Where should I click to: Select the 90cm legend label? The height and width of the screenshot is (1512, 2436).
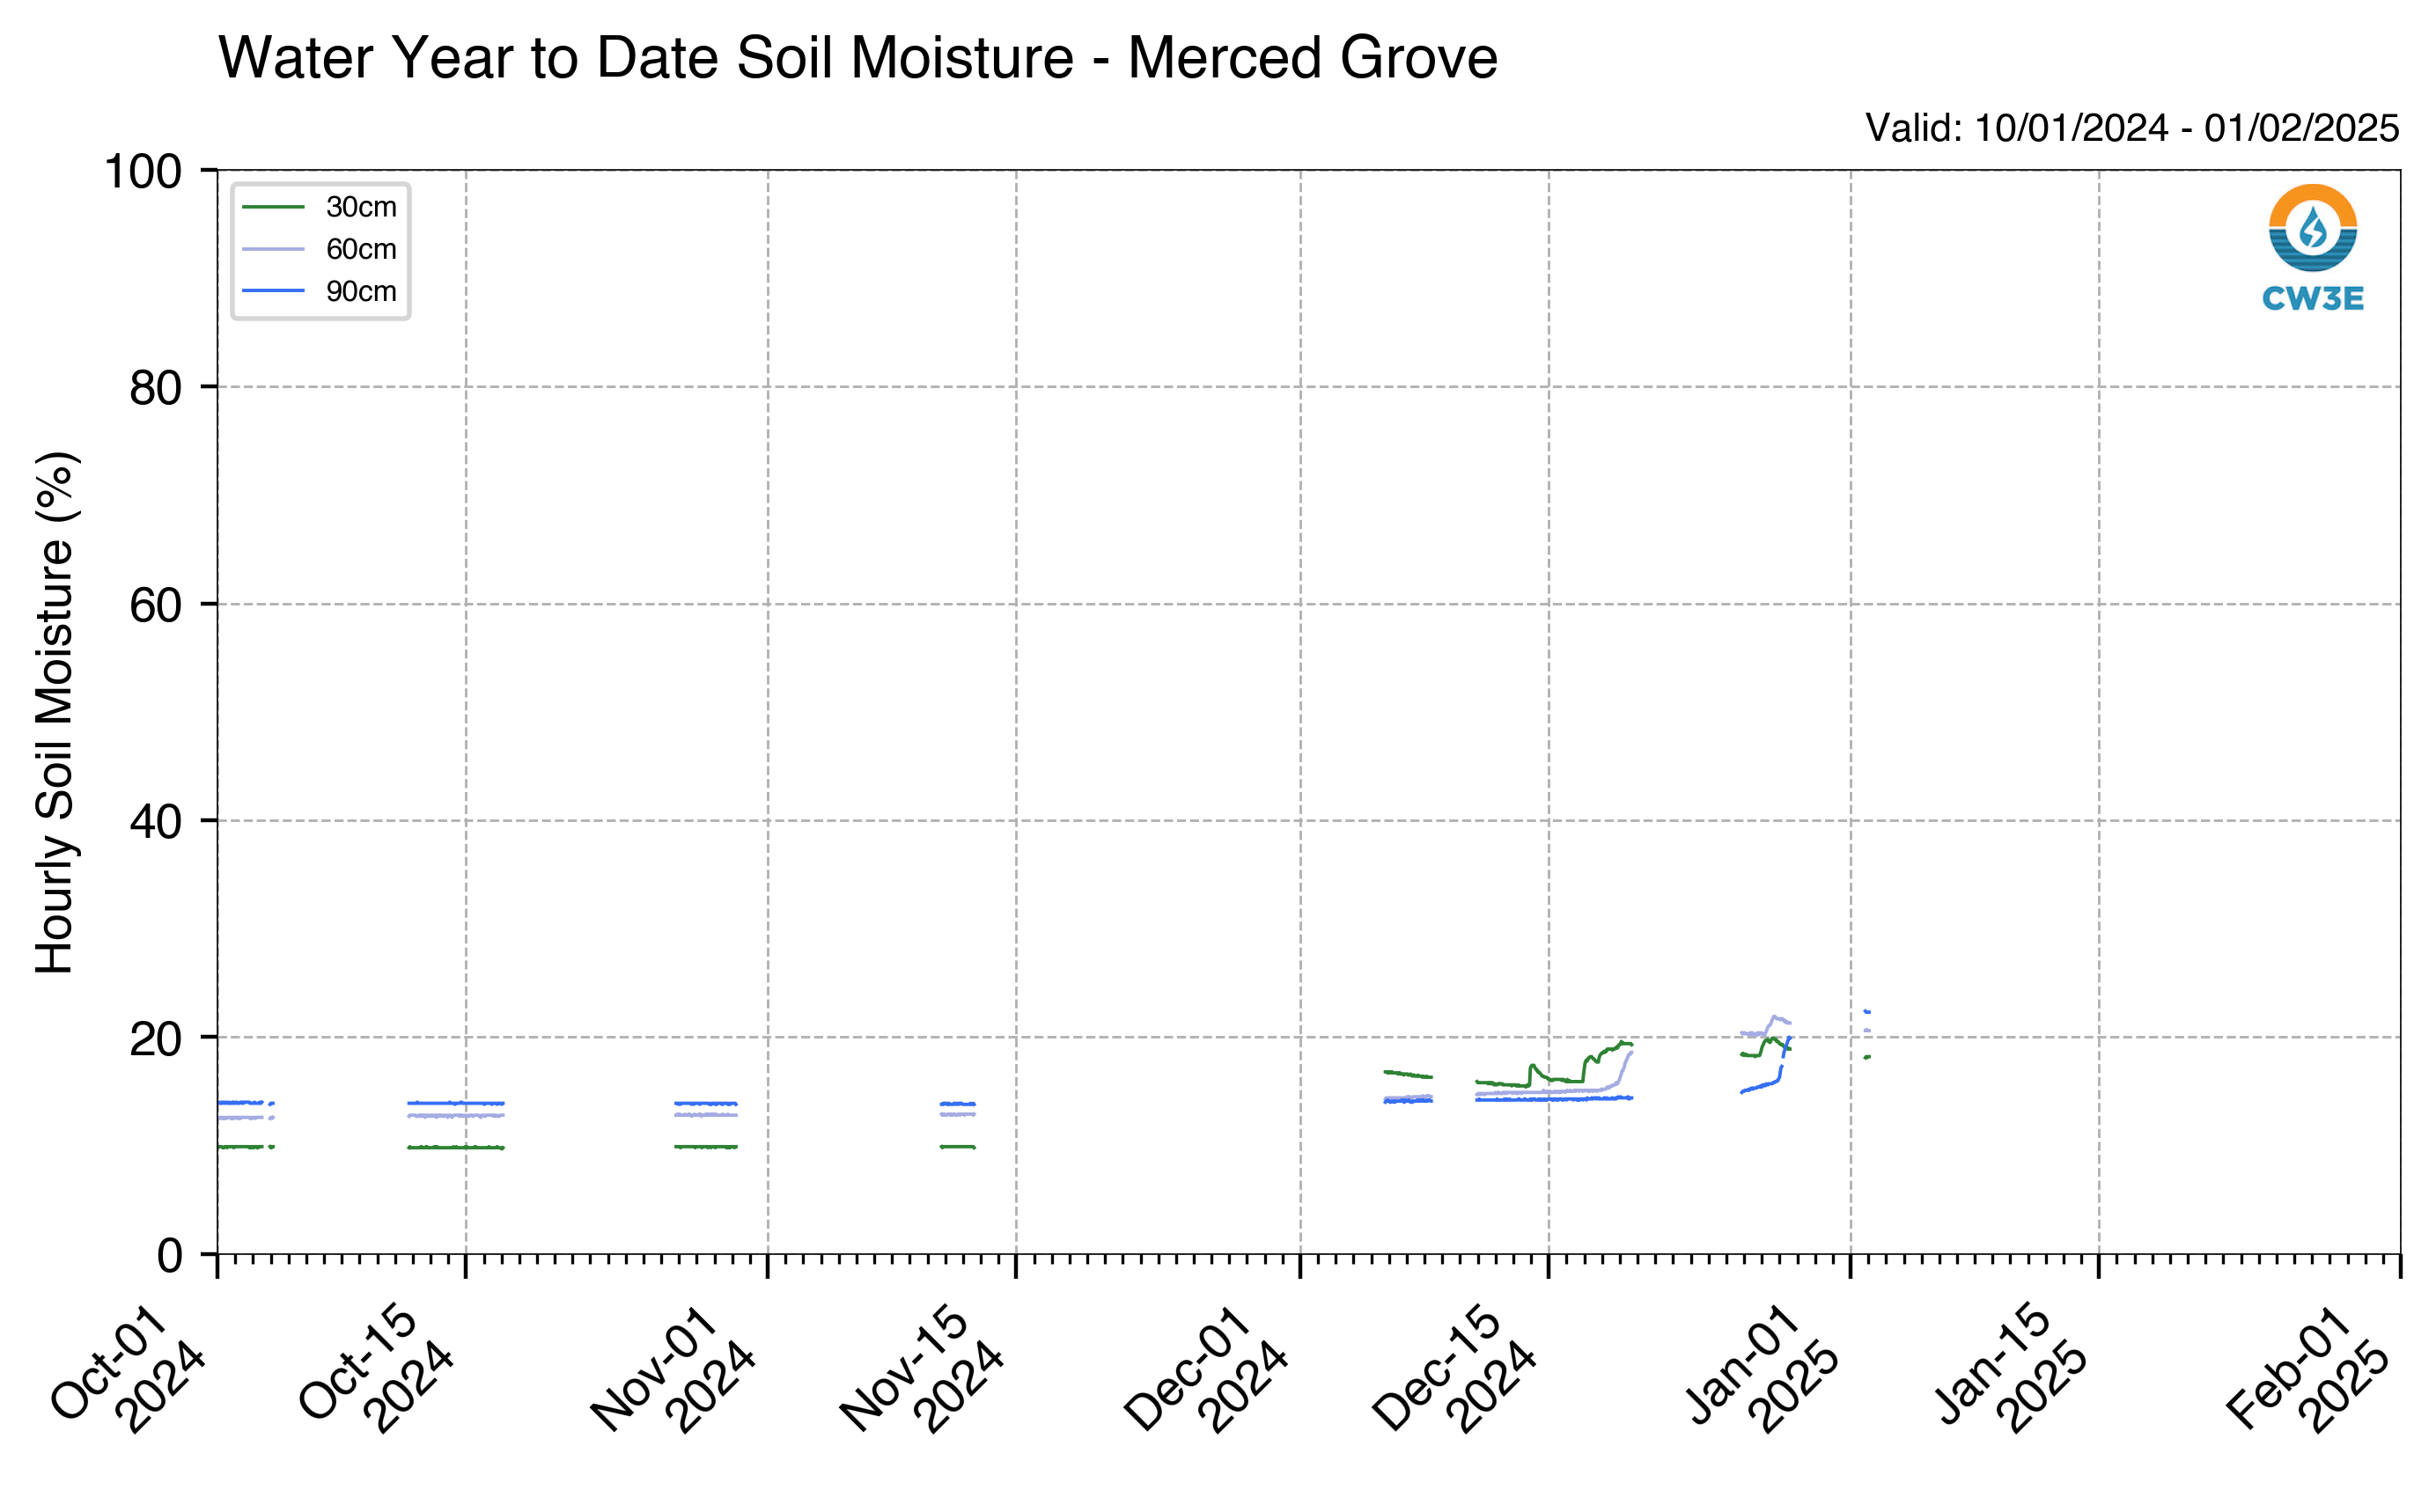(x=361, y=291)
